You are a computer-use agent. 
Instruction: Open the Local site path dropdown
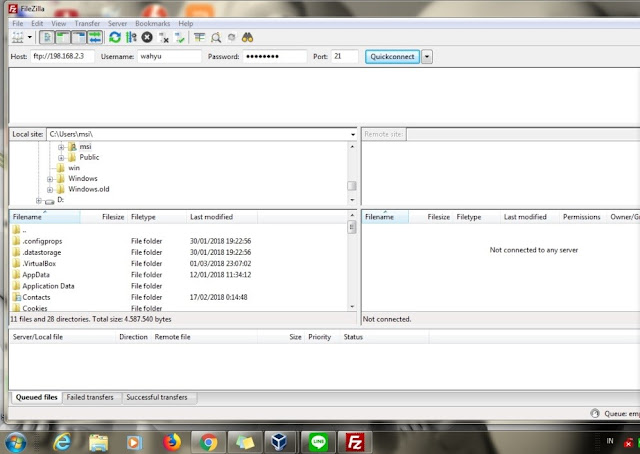(x=353, y=134)
